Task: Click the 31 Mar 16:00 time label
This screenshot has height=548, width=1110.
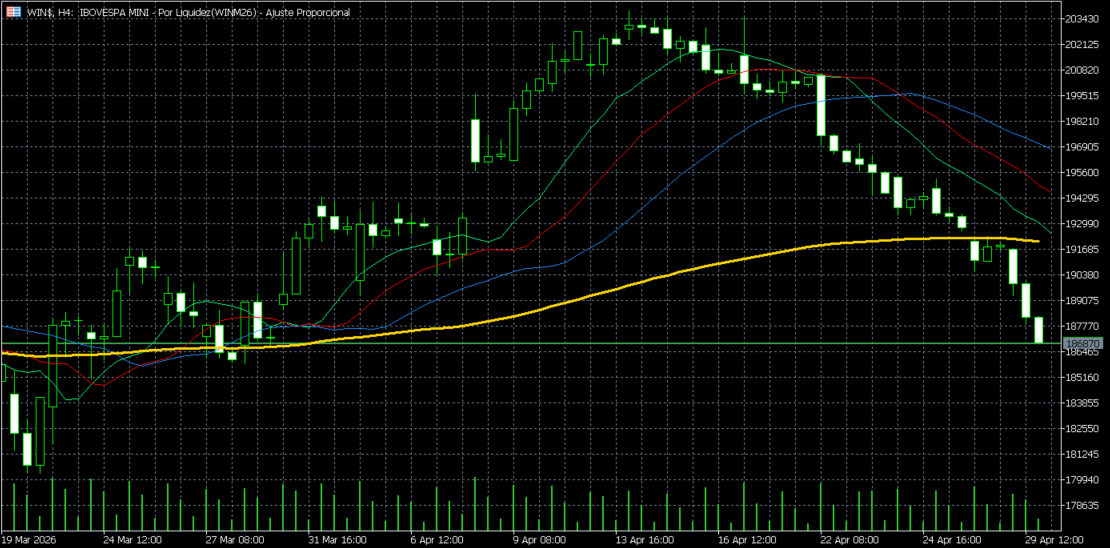Action: (338, 539)
